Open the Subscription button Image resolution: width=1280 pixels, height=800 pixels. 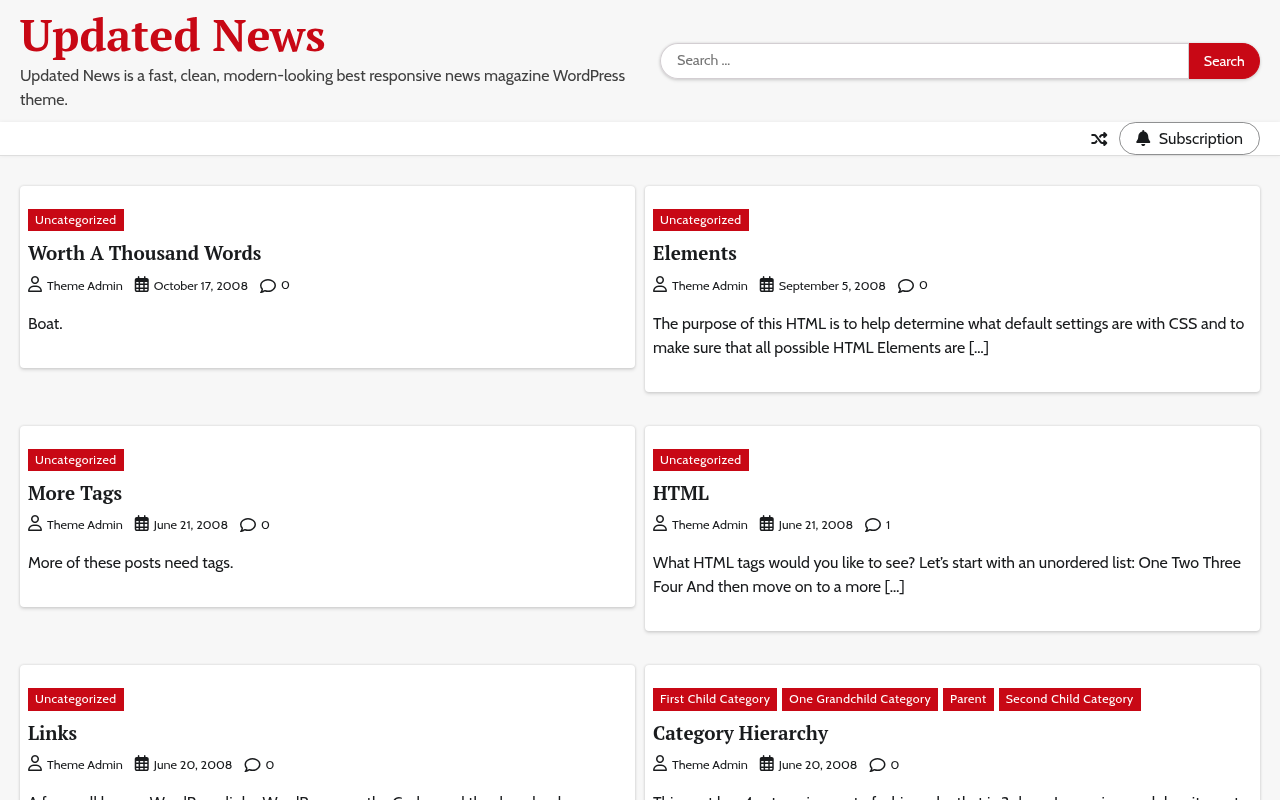pyautogui.click(x=1189, y=139)
